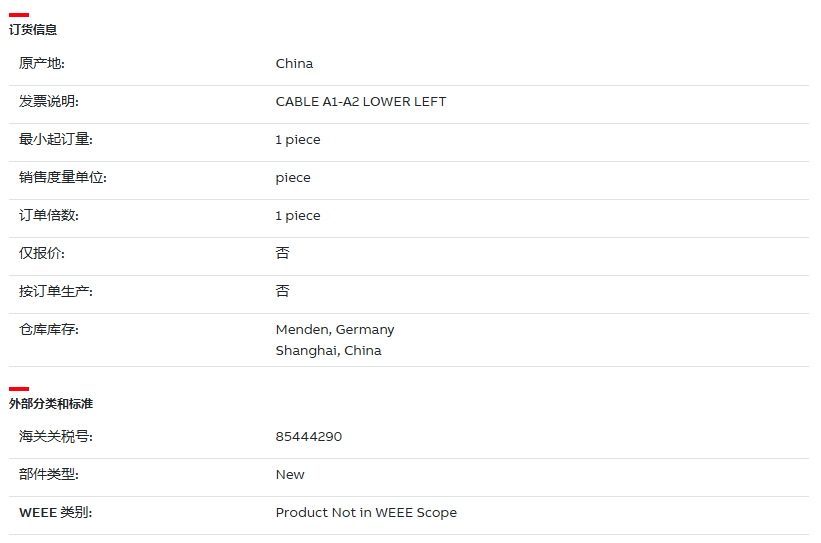Click the 仓库库存 label
Screen dimensions: 821x543
click(49, 329)
